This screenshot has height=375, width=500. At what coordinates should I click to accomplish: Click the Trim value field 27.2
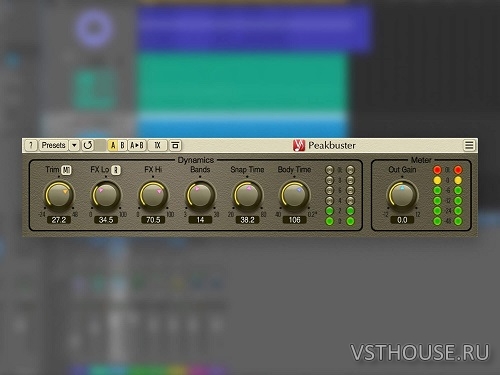59,220
